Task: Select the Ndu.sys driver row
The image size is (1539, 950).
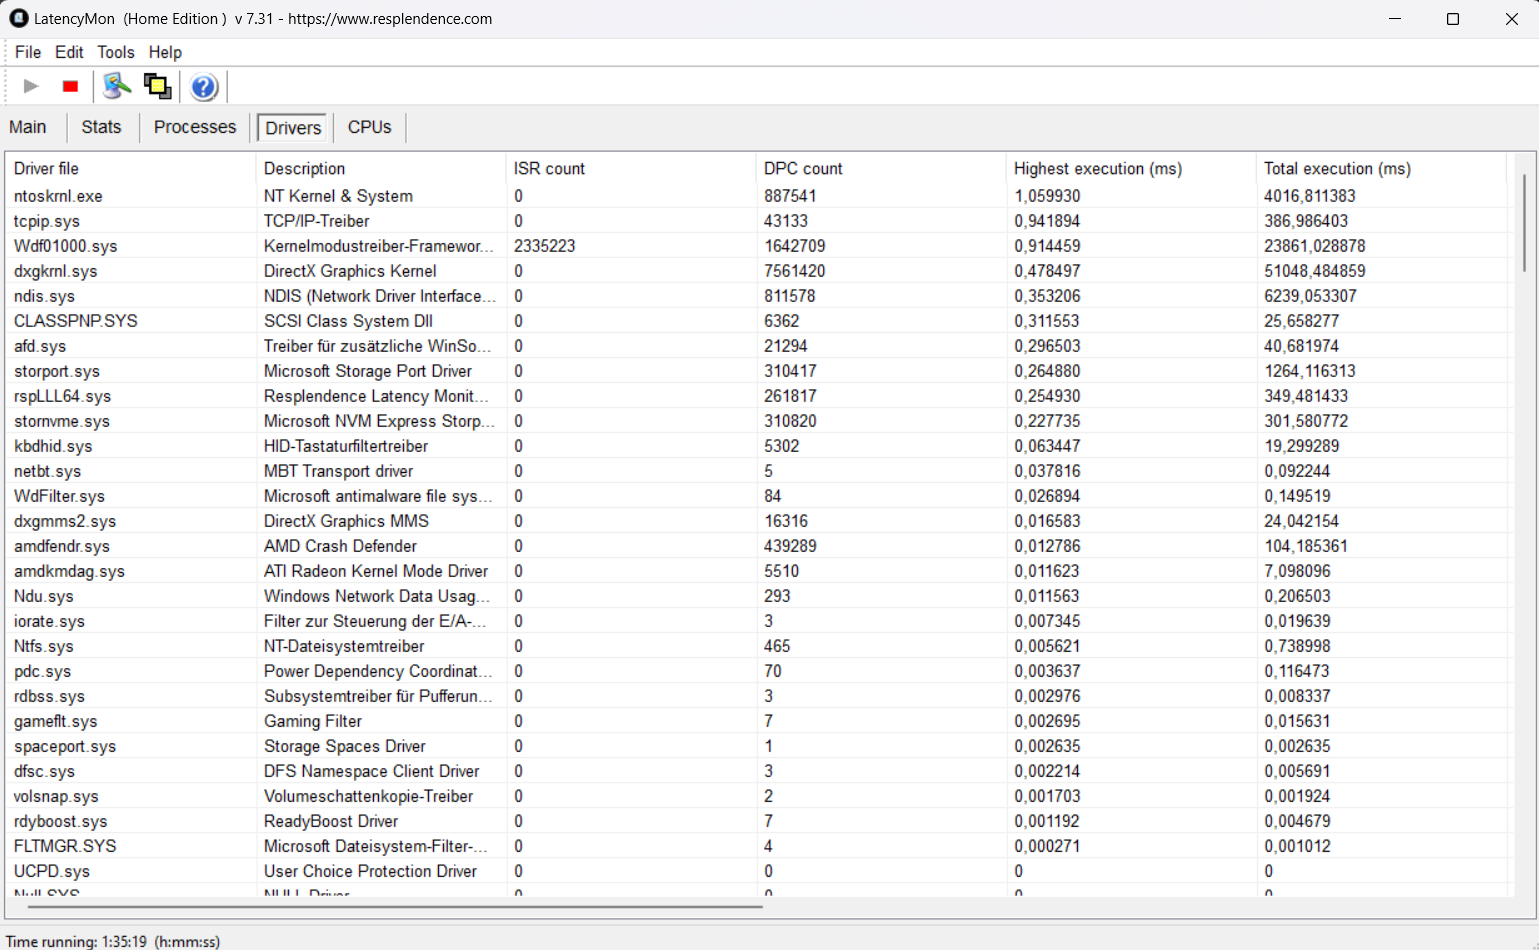Action: [759, 596]
